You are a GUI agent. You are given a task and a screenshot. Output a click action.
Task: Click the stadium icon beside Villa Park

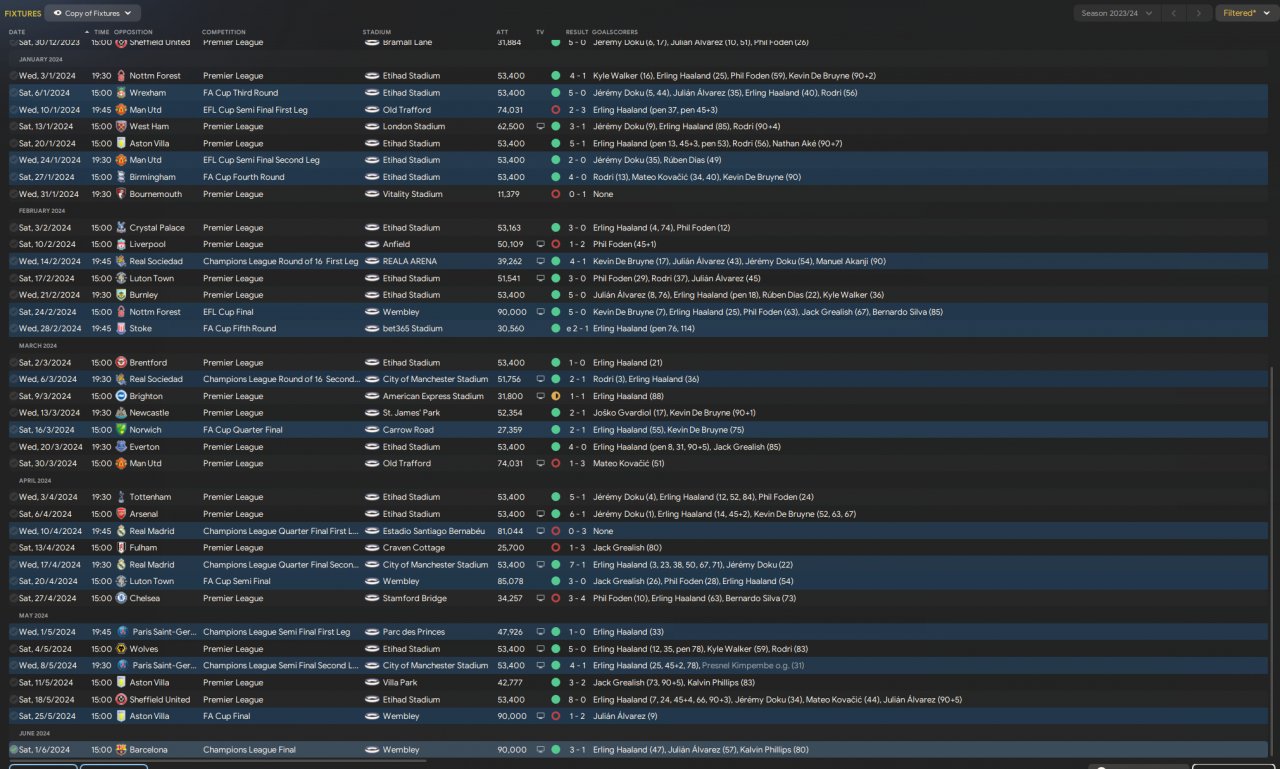click(x=372, y=683)
